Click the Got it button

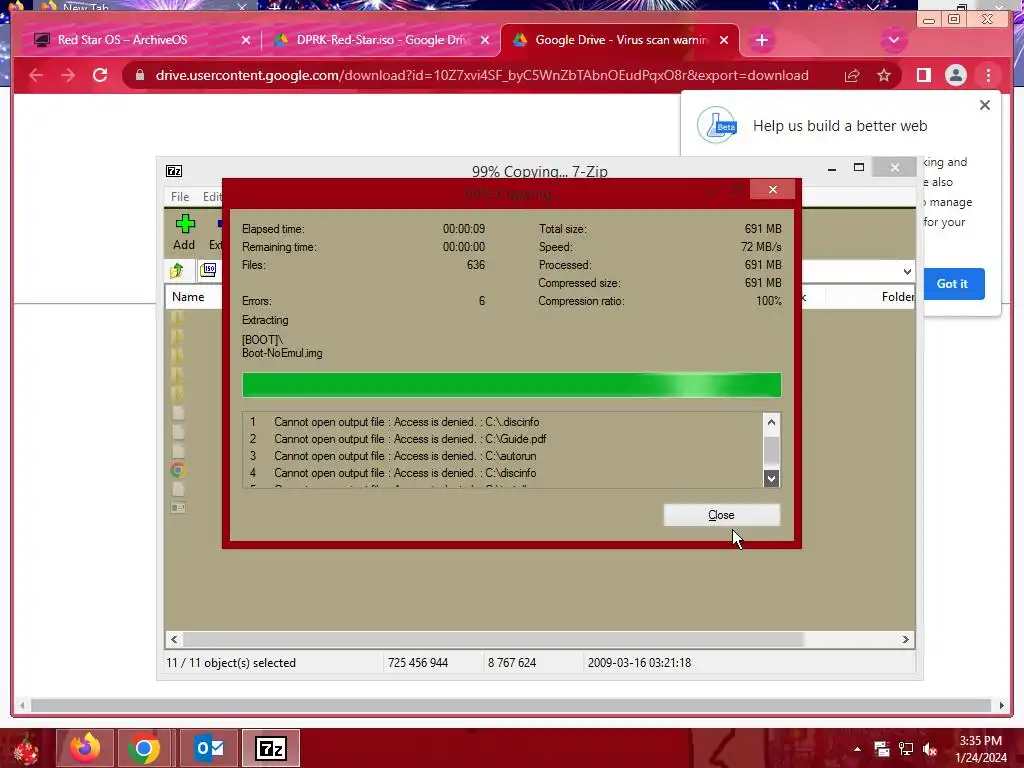point(952,284)
